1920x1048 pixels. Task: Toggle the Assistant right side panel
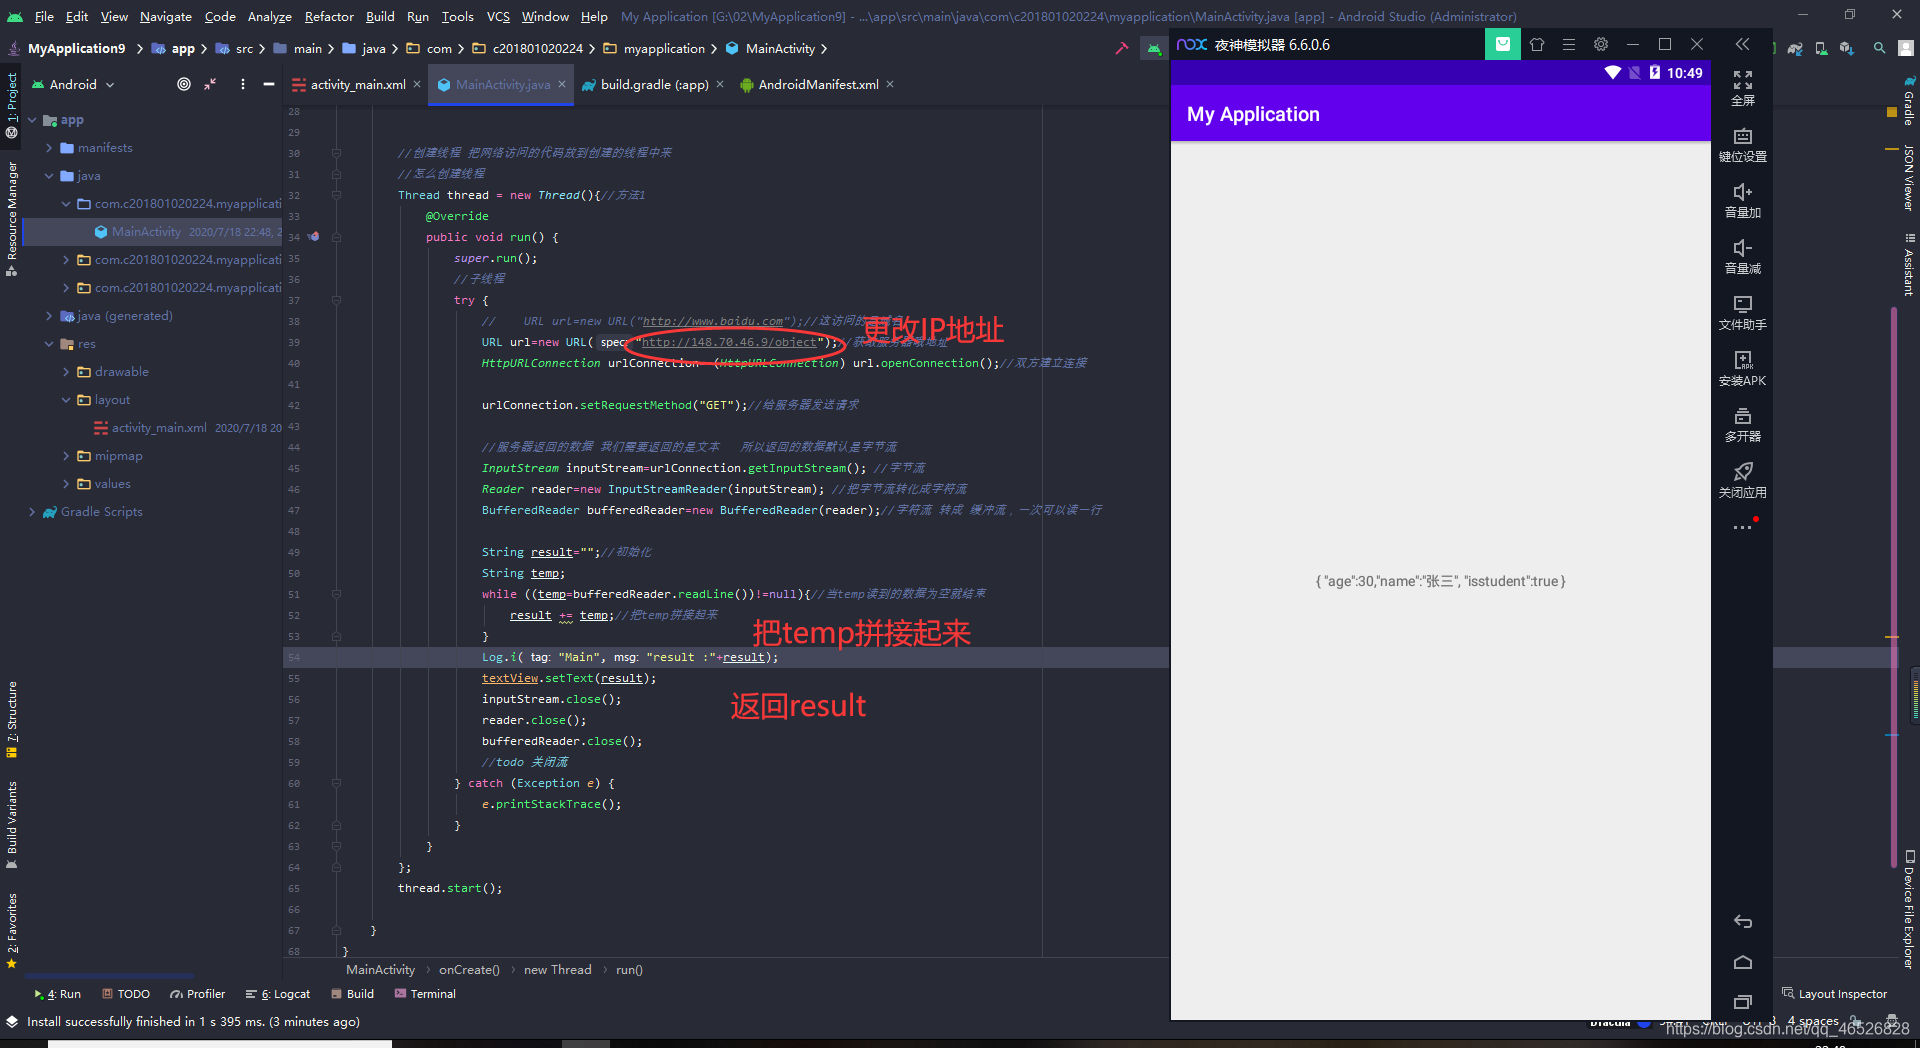coord(1908,265)
